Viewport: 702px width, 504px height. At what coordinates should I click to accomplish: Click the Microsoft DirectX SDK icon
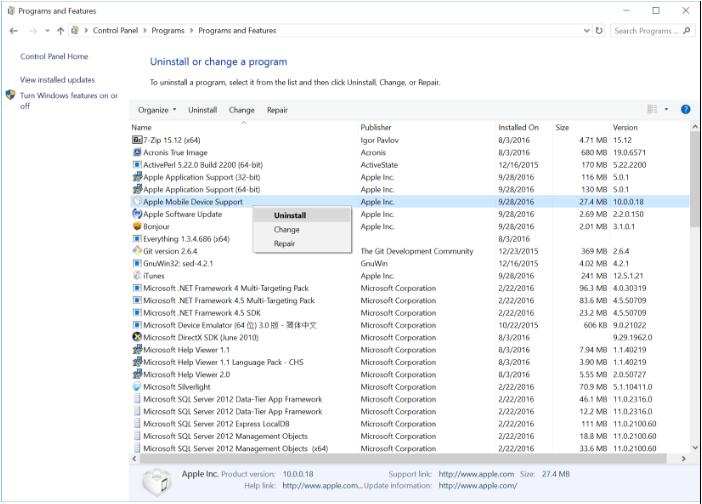coord(137,337)
